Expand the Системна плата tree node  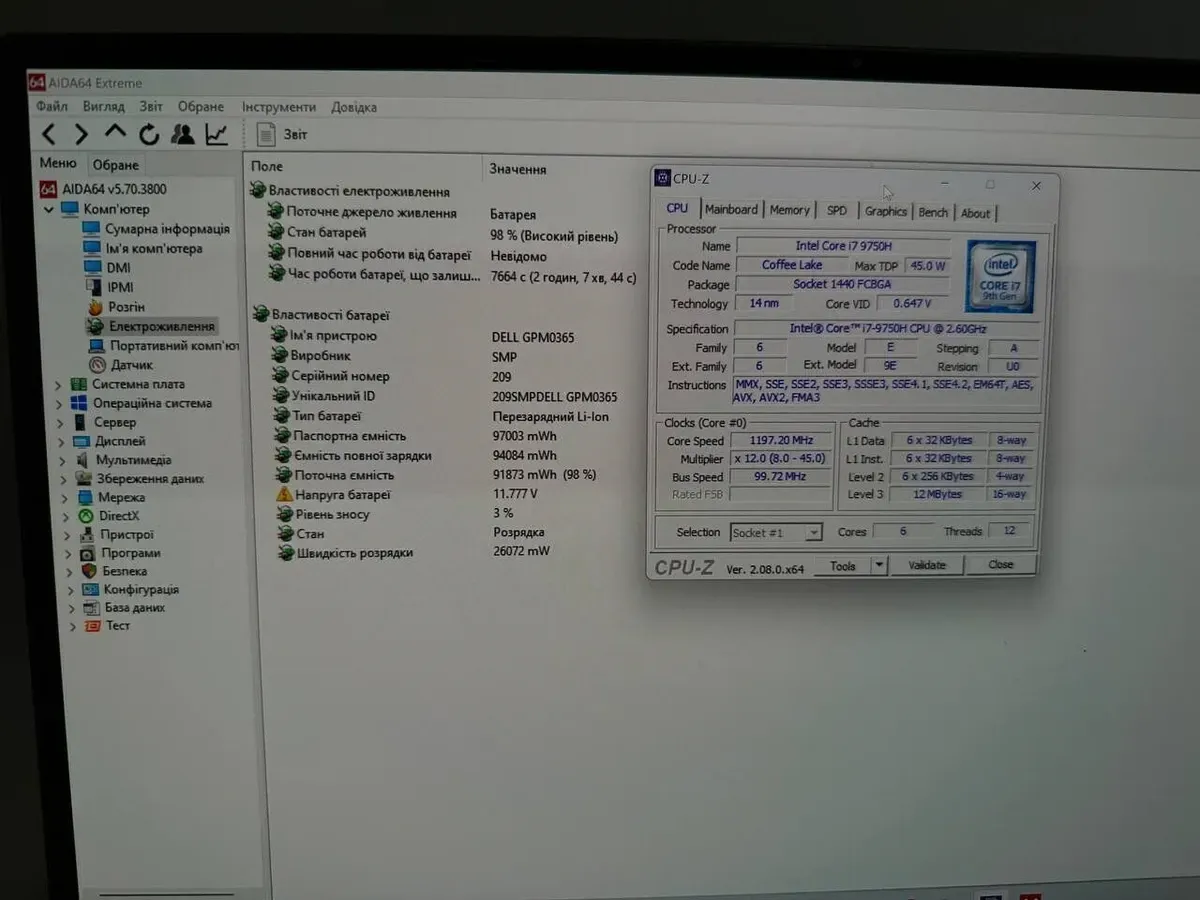(60, 384)
